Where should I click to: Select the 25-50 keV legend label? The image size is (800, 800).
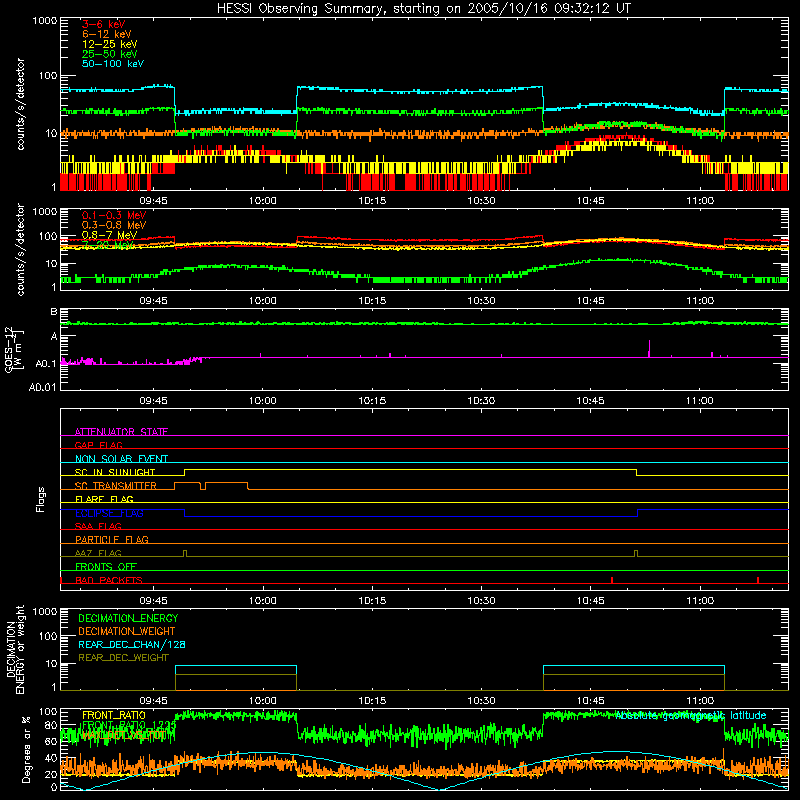[109, 54]
